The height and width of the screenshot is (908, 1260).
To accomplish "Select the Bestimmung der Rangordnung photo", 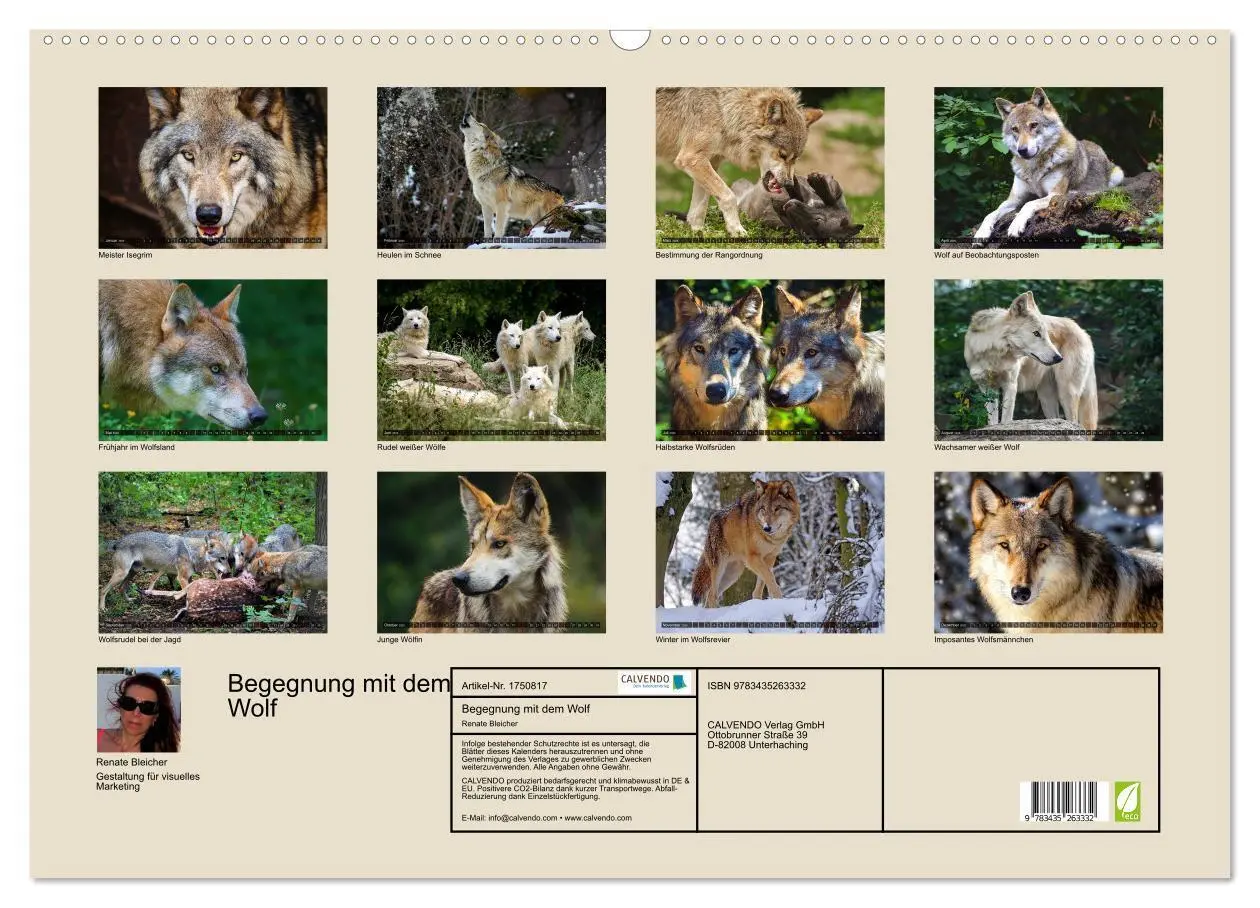I will [x=770, y=167].
